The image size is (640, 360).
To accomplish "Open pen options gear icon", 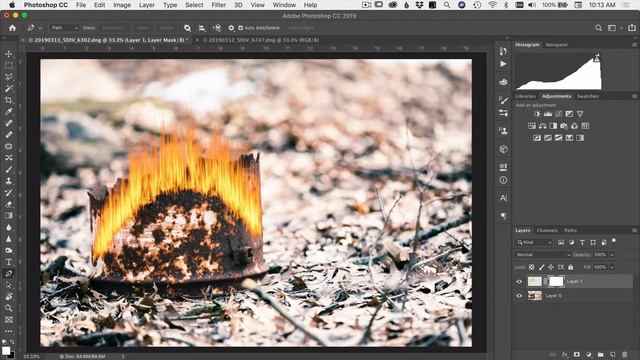I will [231, 28].
